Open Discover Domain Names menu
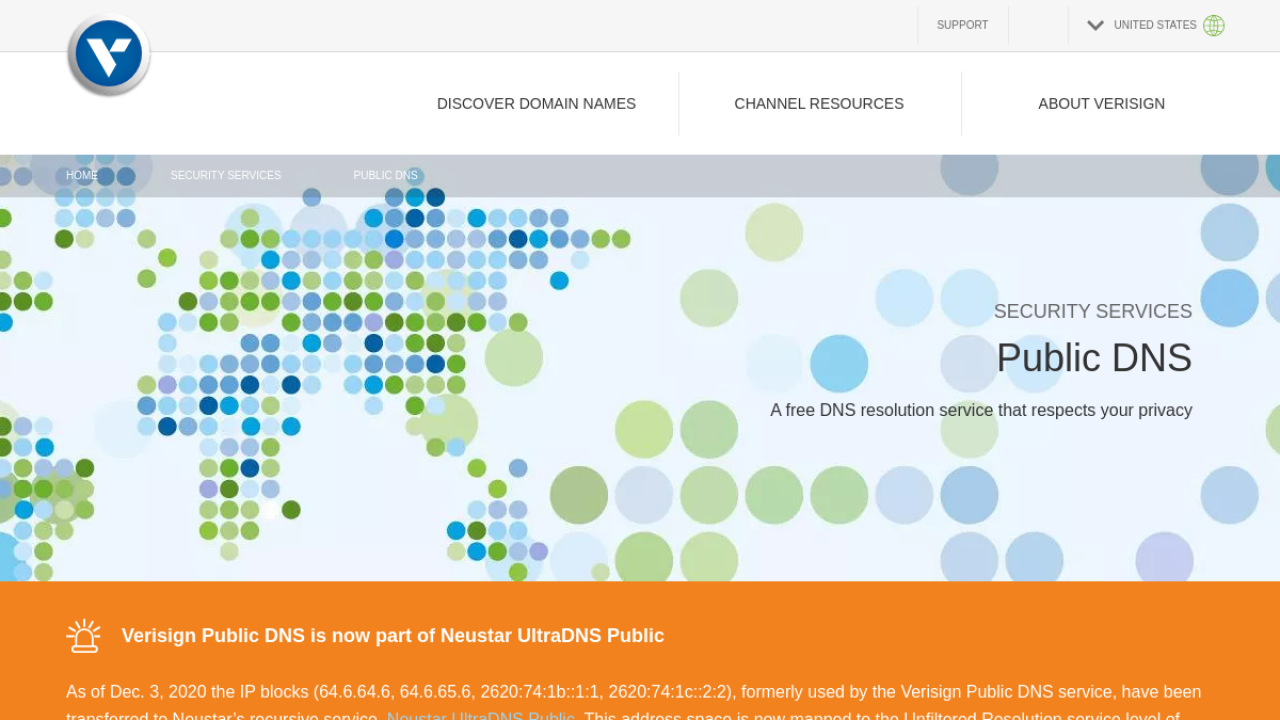1280x720 pixels. tap(536, 103)
